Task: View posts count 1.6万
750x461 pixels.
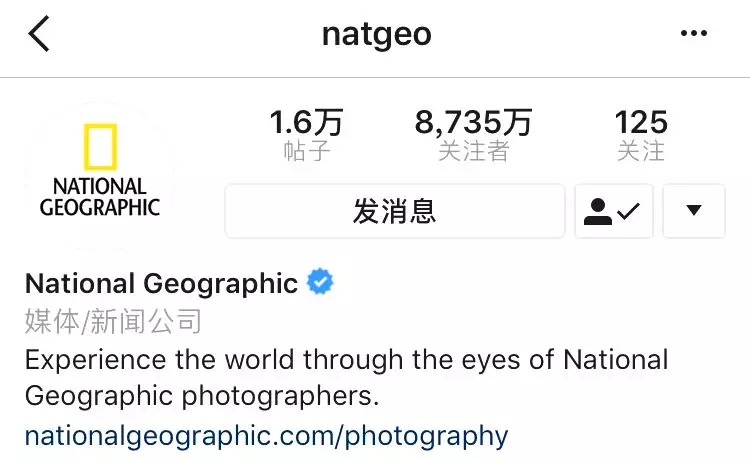Action: [306, 122]
